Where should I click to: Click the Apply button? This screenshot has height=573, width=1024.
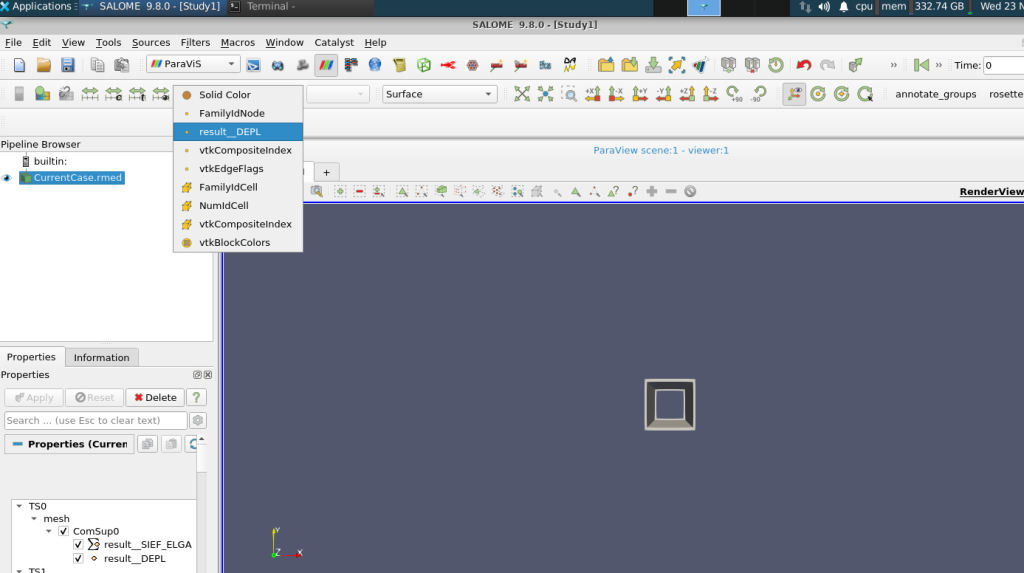34,397
